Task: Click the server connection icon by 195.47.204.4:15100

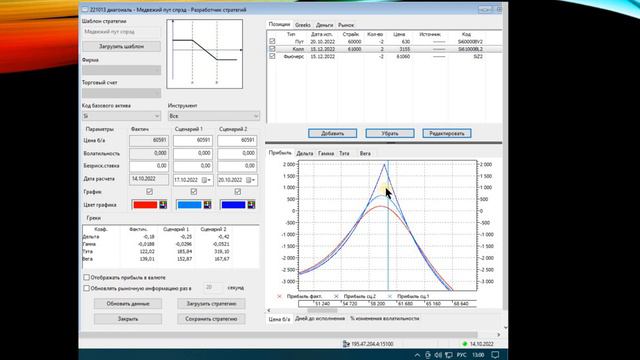Action: 346,344
